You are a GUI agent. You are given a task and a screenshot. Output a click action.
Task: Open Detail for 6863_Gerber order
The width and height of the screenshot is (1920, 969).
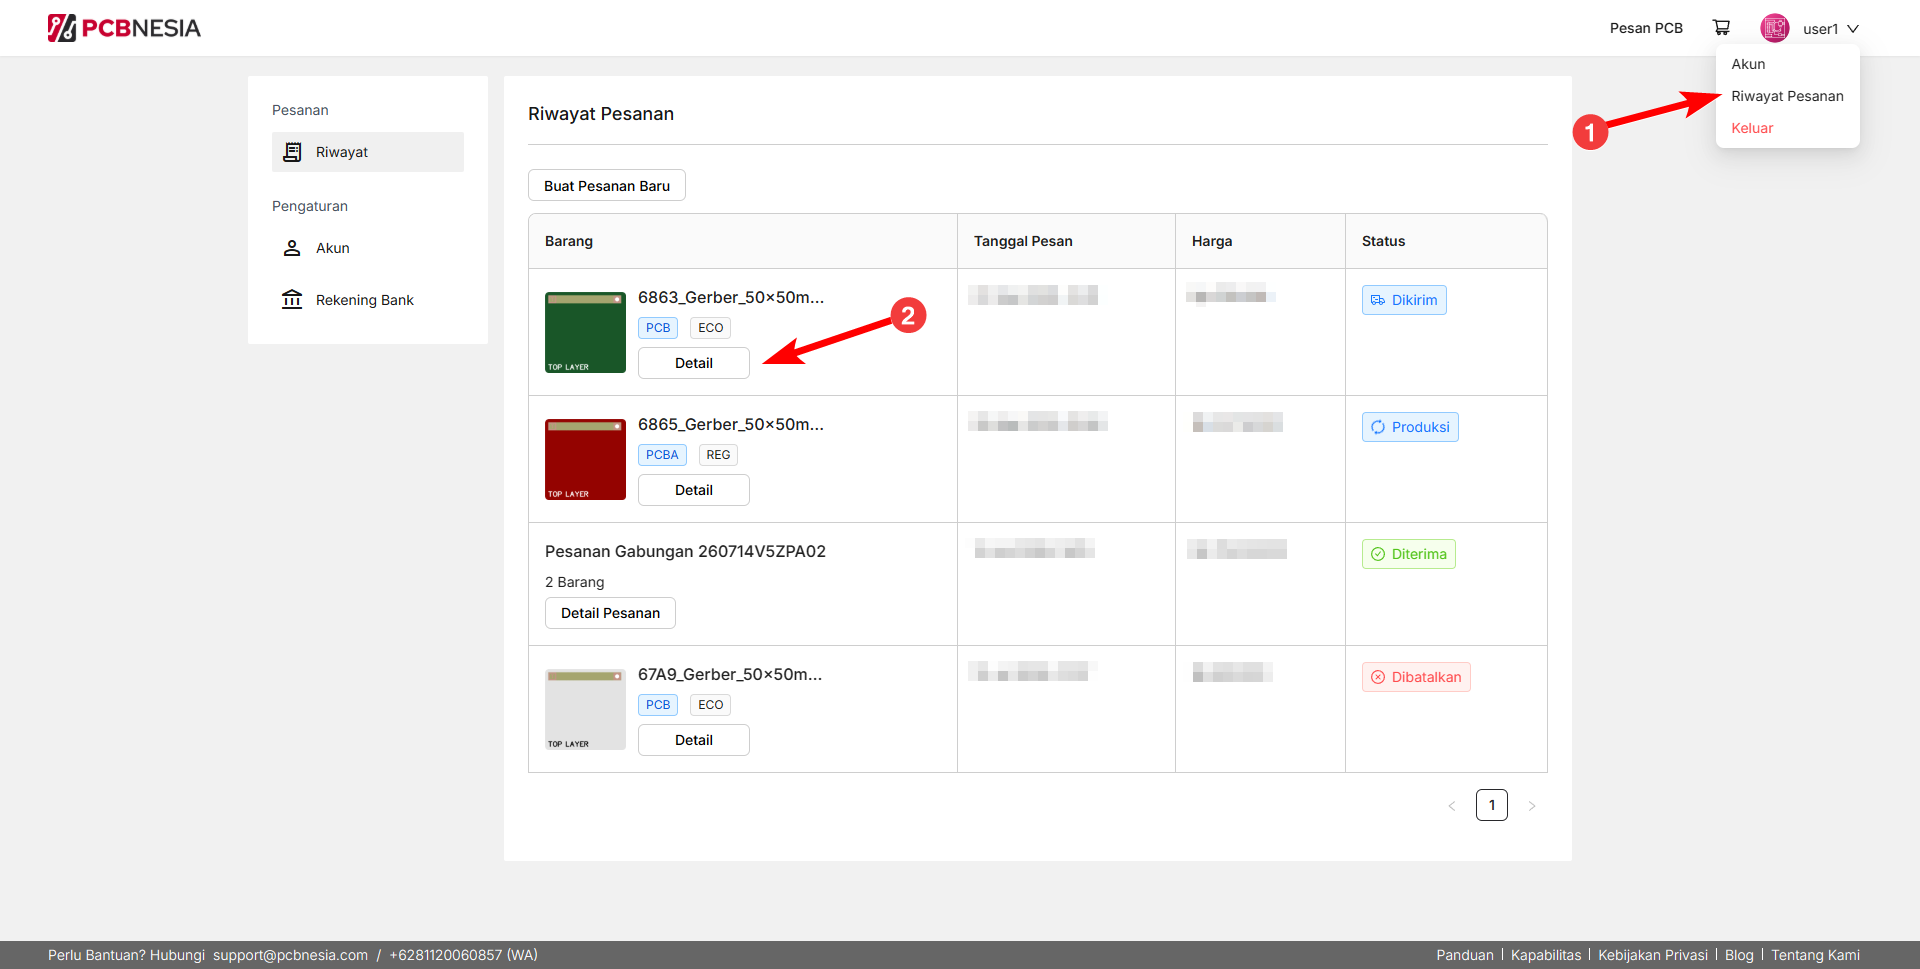tap(694, 363)
